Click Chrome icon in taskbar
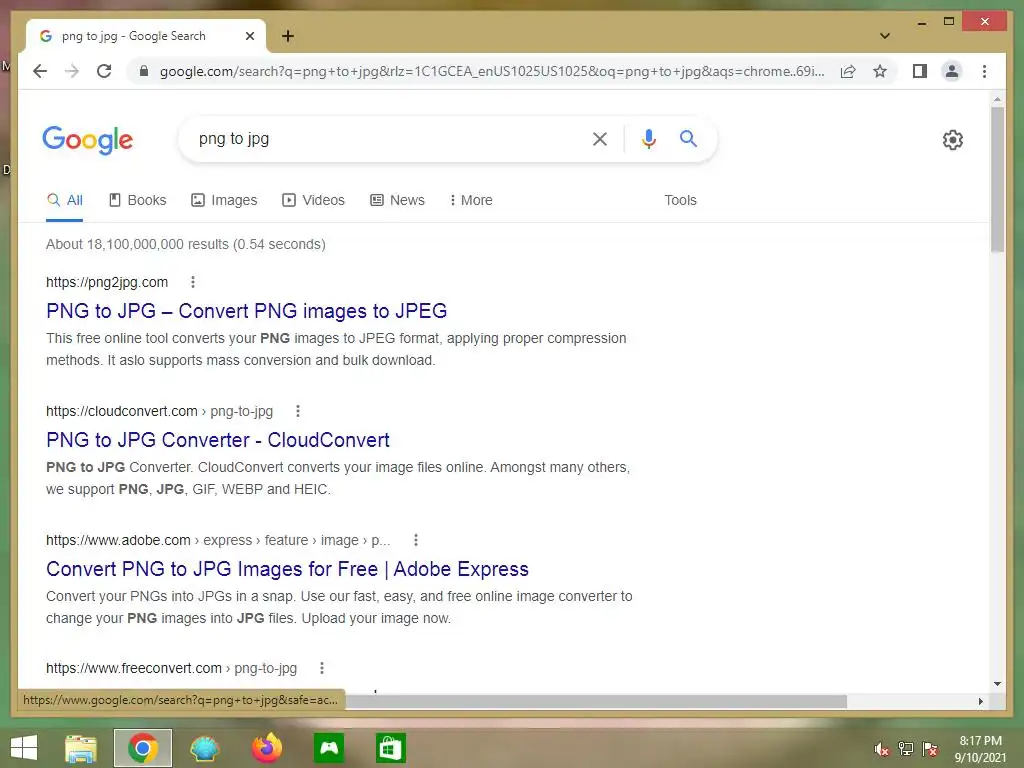The width and height of the screenshot is (1024, 768). tap(142, 748)
